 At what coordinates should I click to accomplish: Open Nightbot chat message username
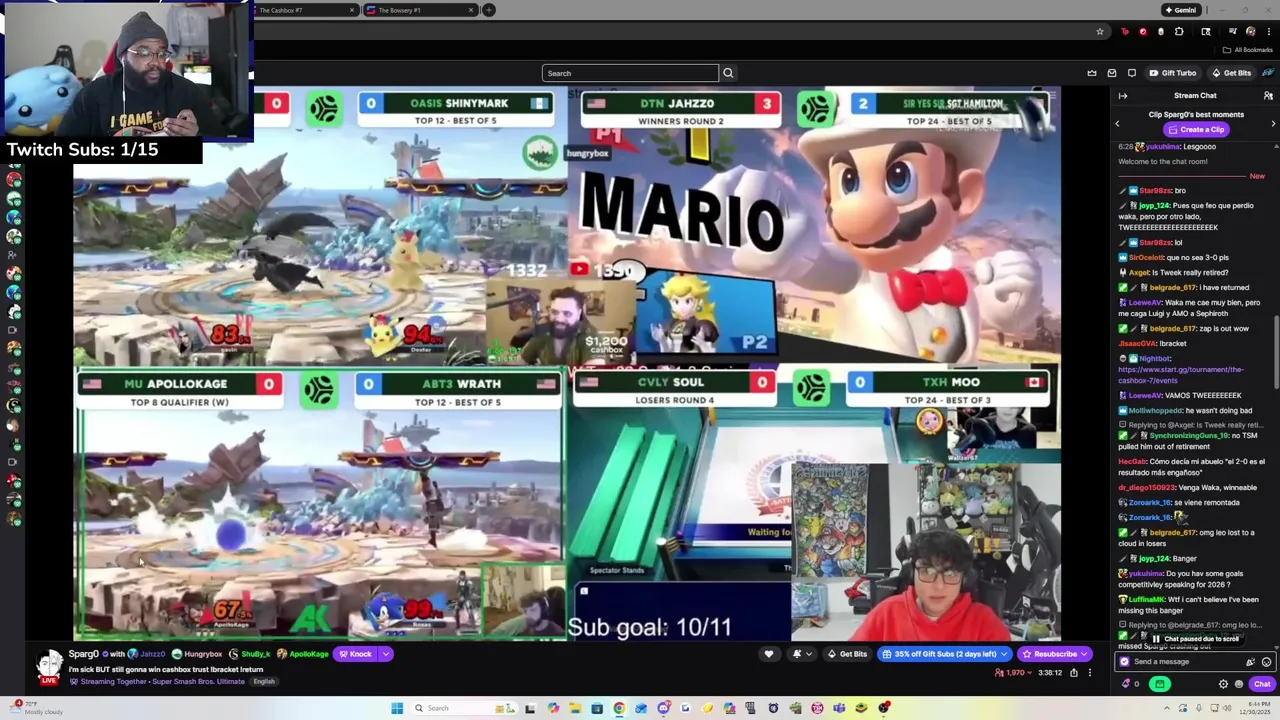(x=1155, y=358)
